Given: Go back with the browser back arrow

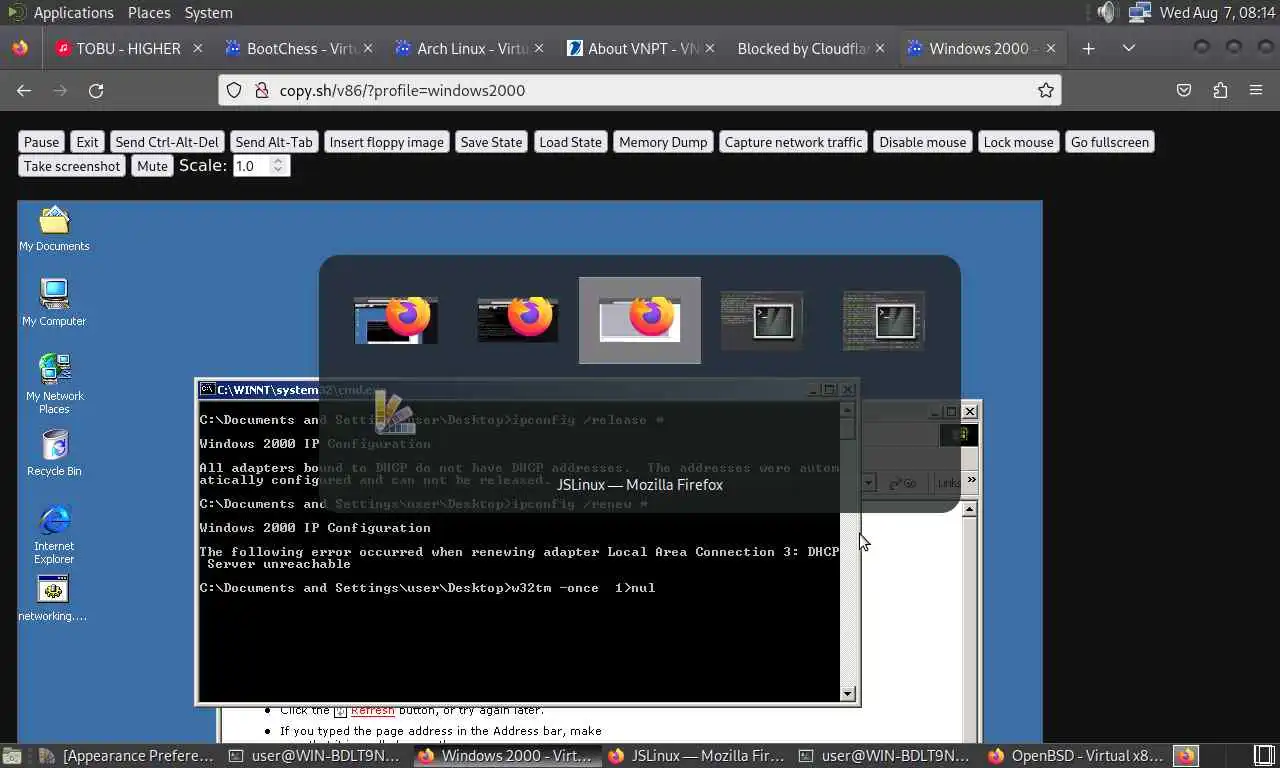Looking at the screenshot, I should [24, 90].
